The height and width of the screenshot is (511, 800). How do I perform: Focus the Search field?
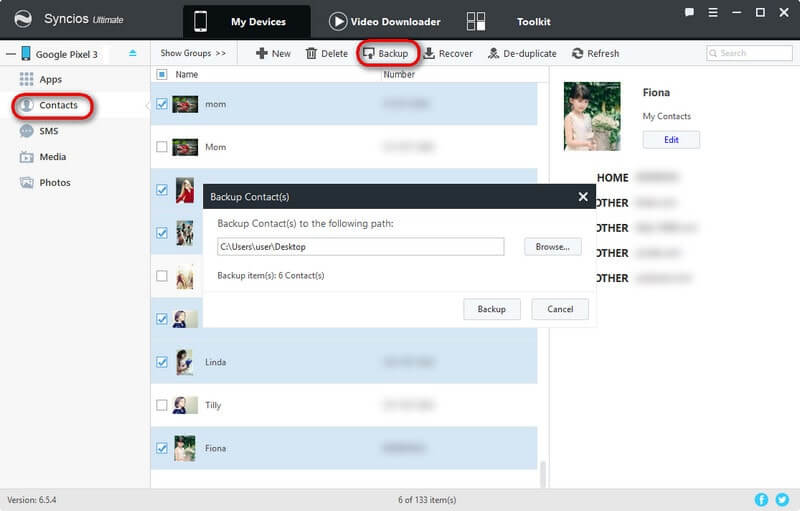pos(749,53)
